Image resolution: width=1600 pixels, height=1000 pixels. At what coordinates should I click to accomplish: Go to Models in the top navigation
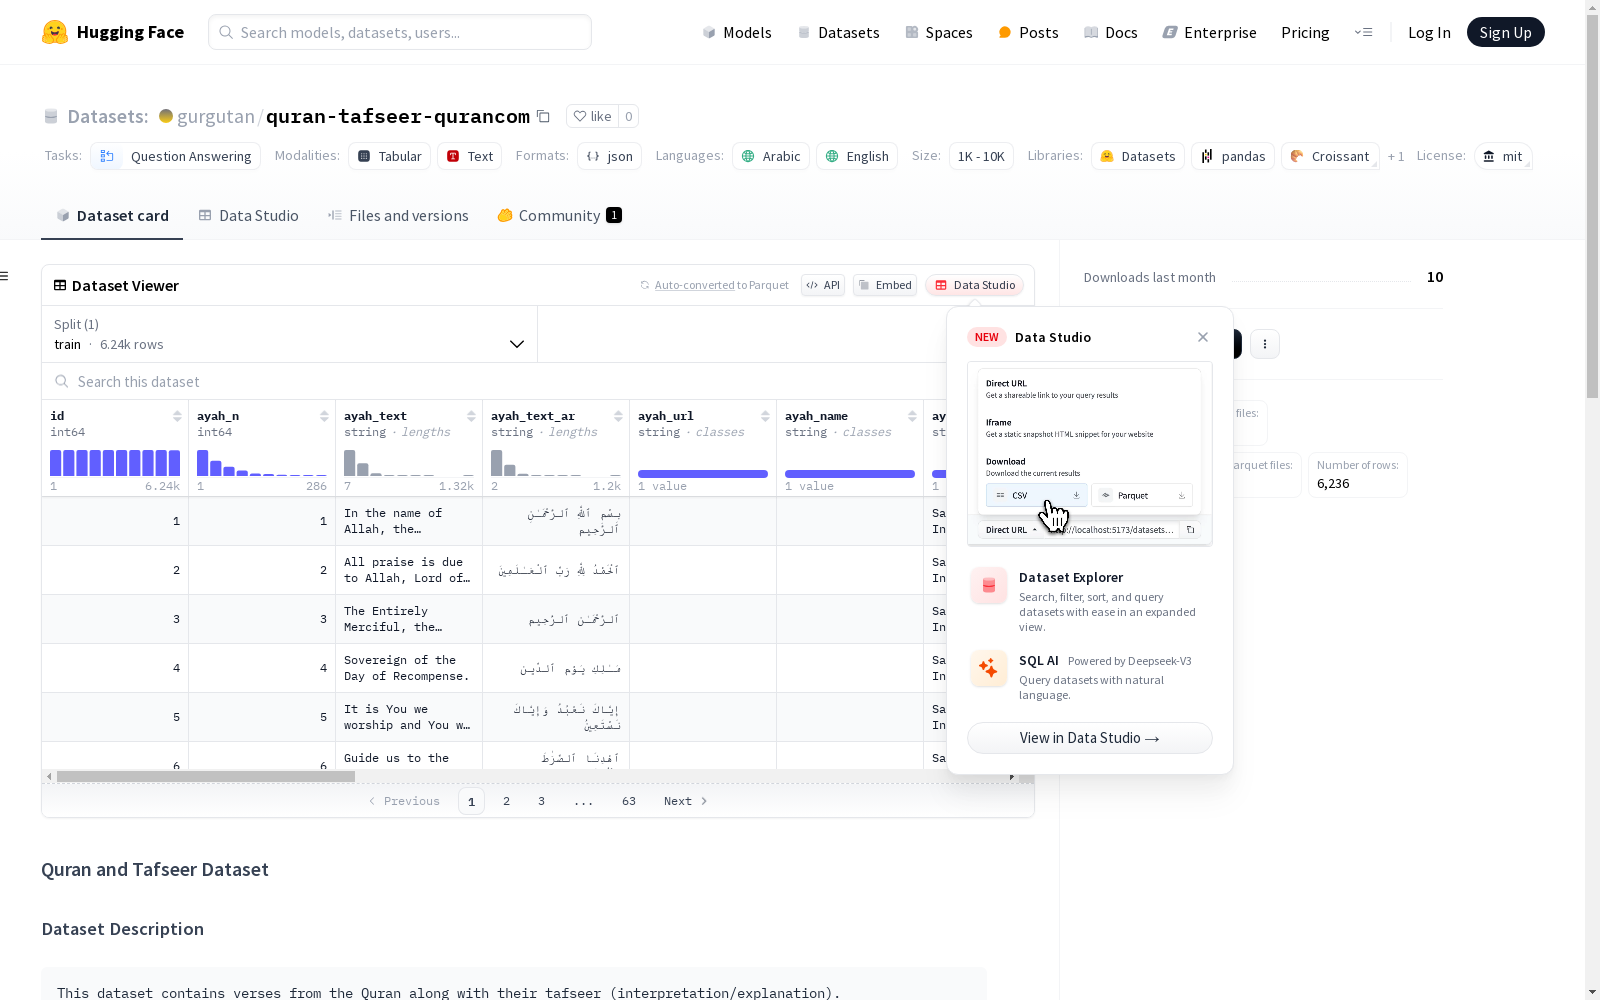(x=737, y=33)
